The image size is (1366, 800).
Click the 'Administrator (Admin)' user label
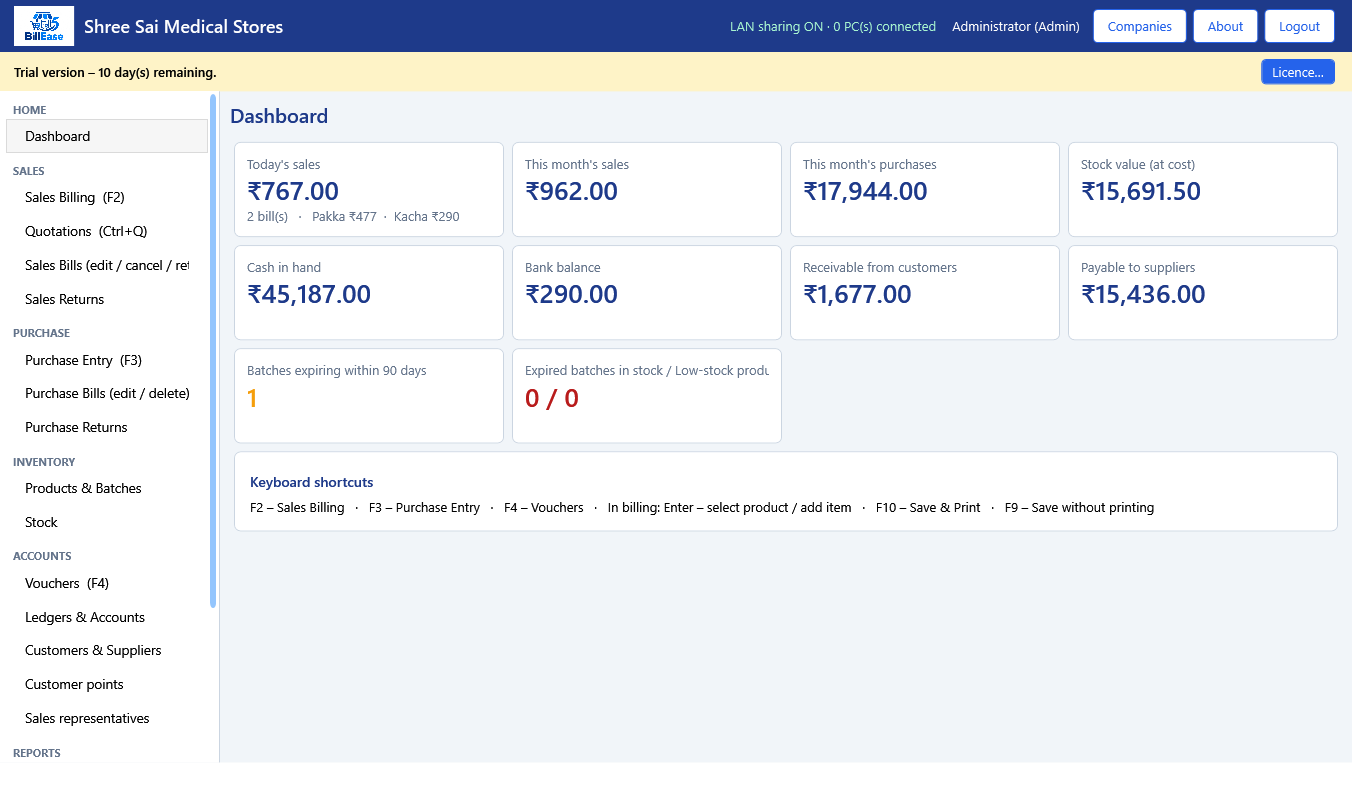pyautogui.click(x=1016, y=27)
